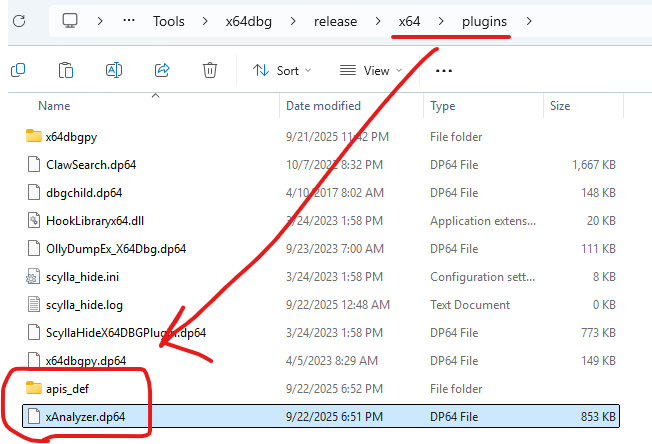652x444 pixels.
Task: Select scylla_hide.log file name
Action: pyautogui.click(x=84, y=305)
